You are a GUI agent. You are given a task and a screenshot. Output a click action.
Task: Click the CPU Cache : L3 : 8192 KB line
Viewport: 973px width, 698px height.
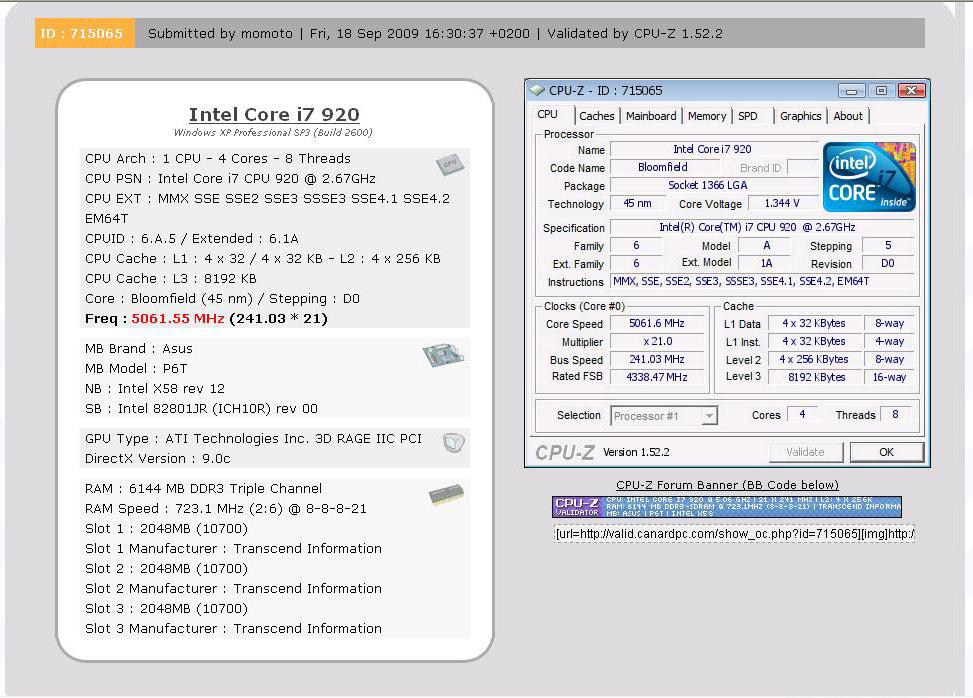click(171, 279)
